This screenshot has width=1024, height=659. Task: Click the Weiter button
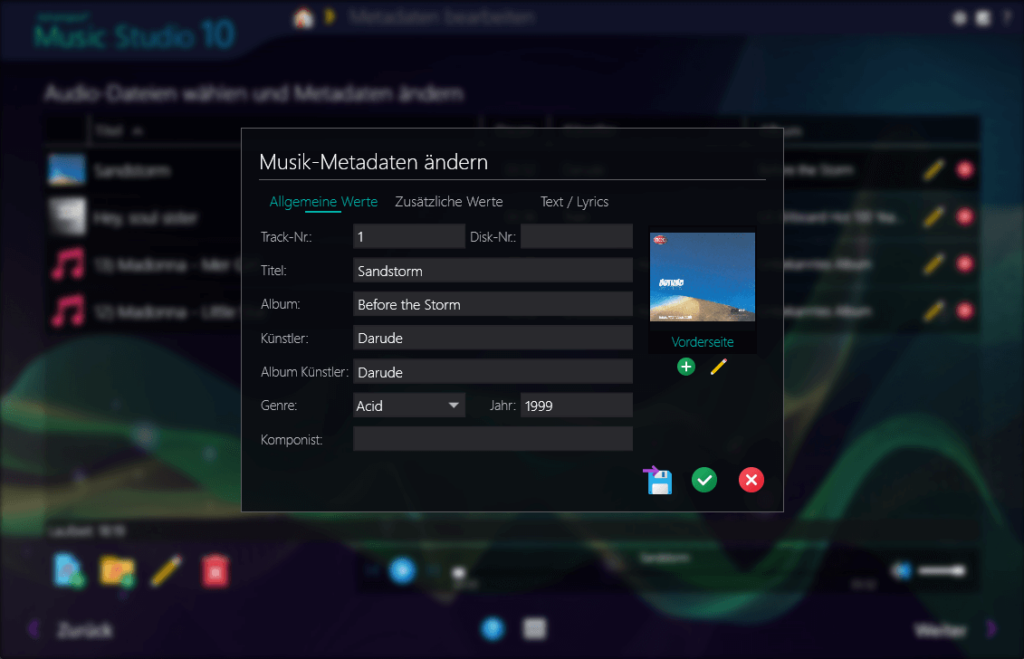941,630
